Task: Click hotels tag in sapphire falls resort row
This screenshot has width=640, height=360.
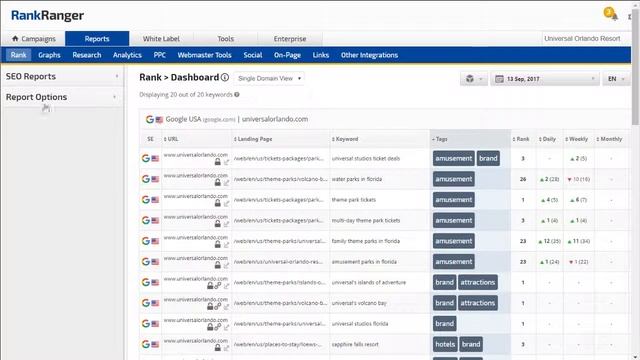Action: 445,344
